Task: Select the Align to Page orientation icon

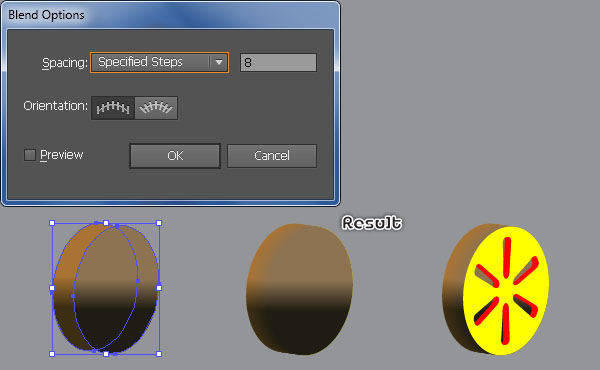Action: coord(113,108)
